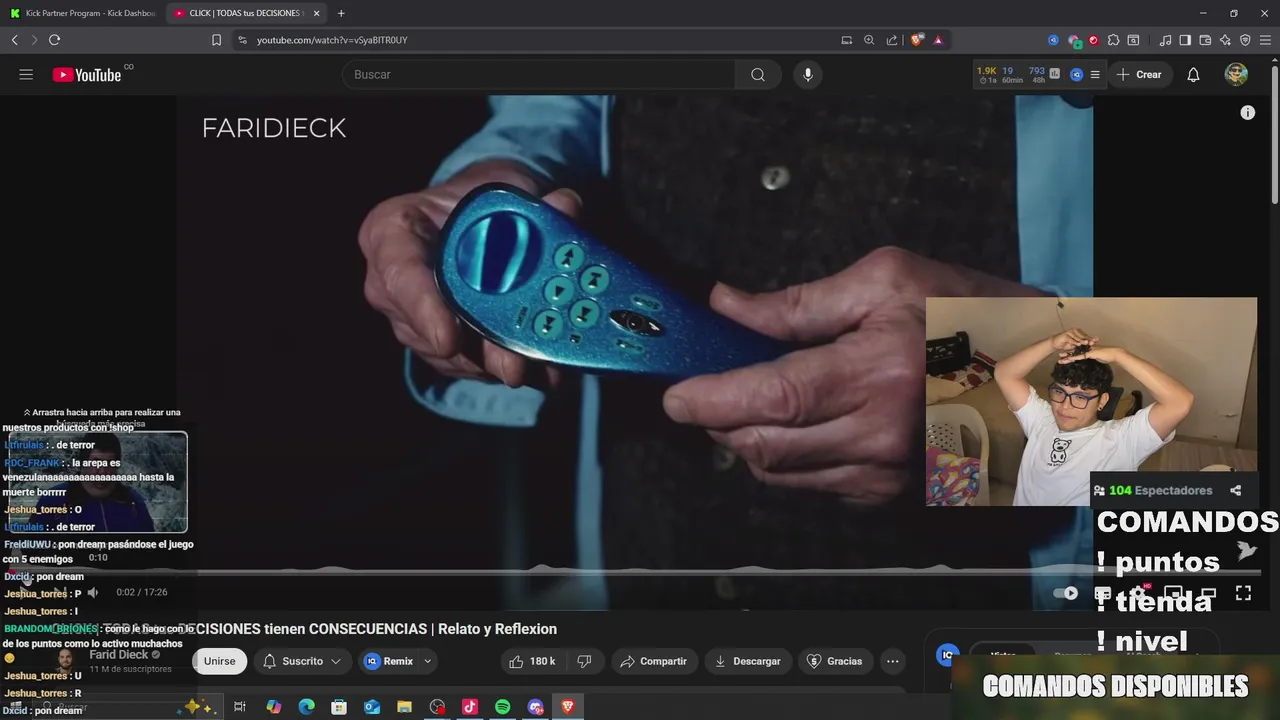
Task: Open a new browser tab
Action: point(341,13)
